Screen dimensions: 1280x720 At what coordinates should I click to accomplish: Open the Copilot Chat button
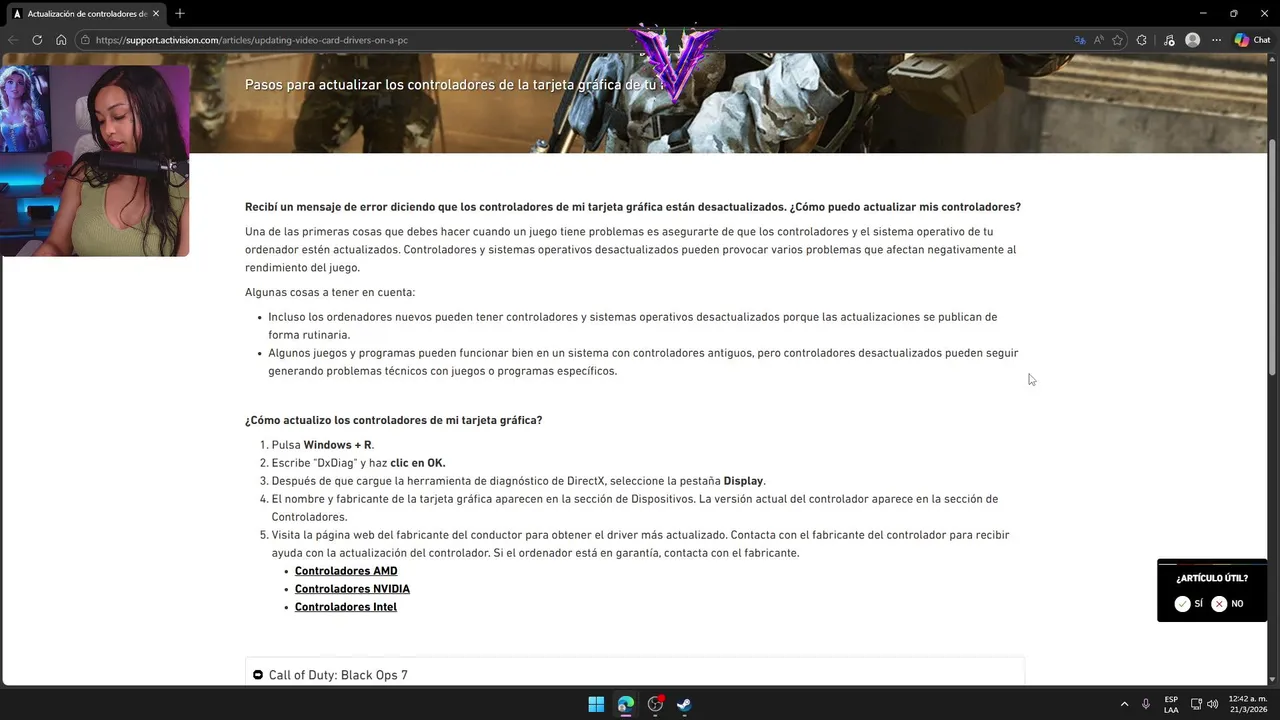point(1252,40)
